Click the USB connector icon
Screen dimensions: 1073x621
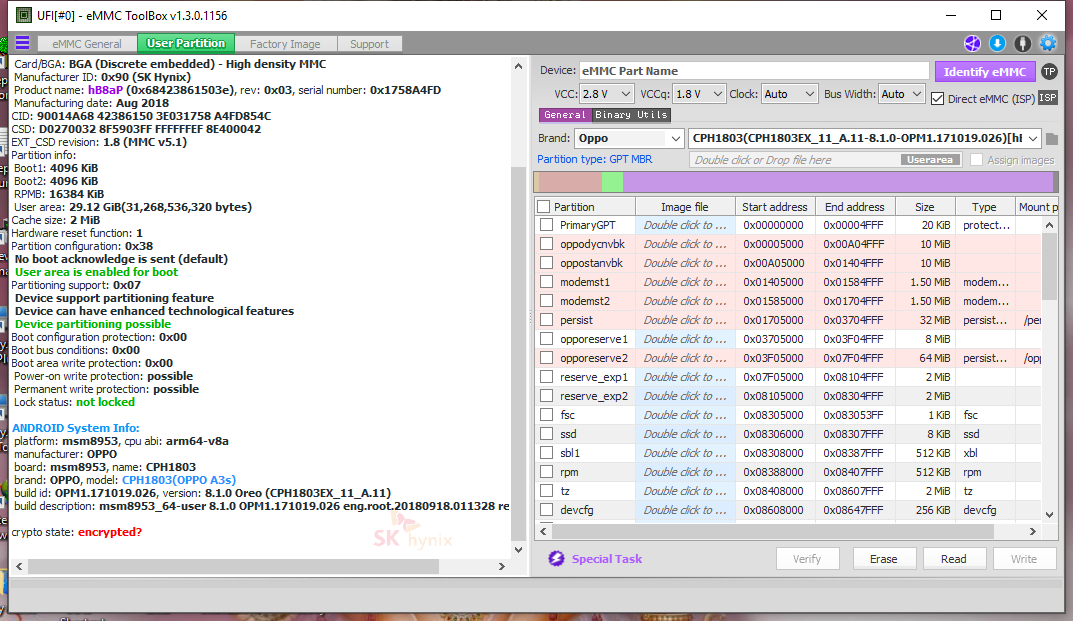(1022, 43)
